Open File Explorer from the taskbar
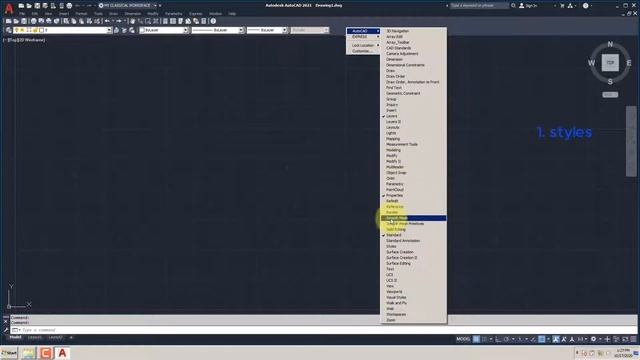Image resolution: width=640 pixels, height=360 pixels. 29,353
